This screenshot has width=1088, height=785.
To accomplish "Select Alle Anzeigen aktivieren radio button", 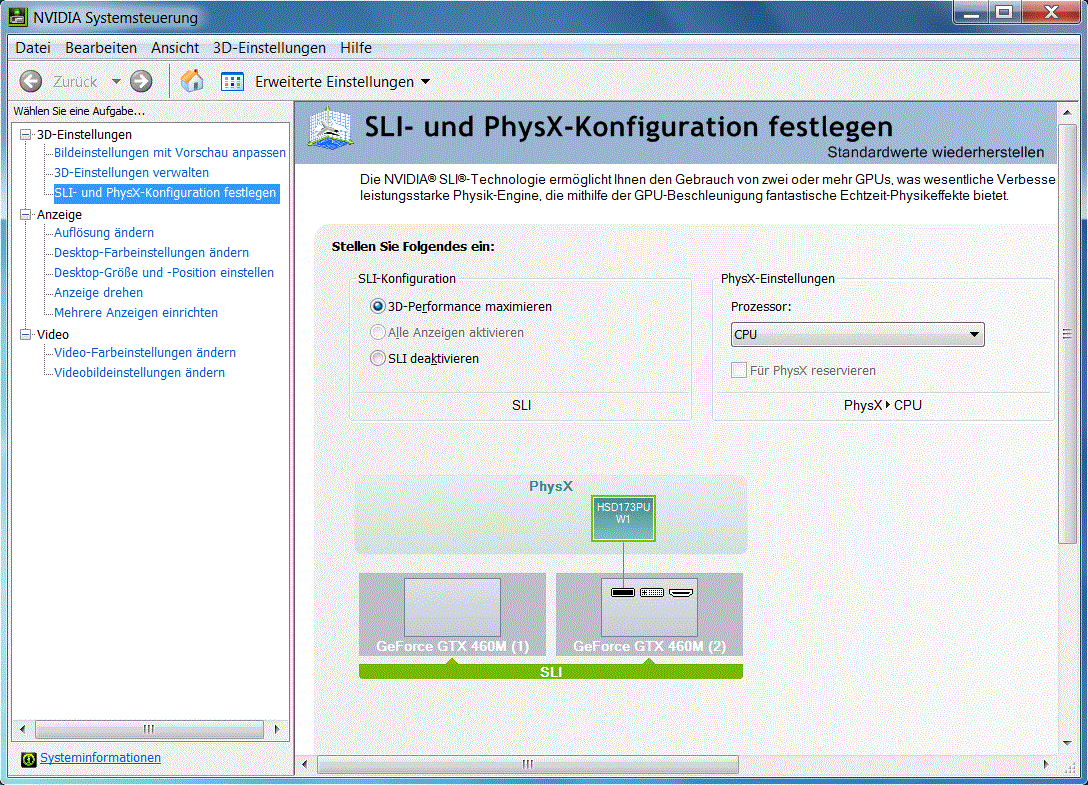I will tap(377, 332).
